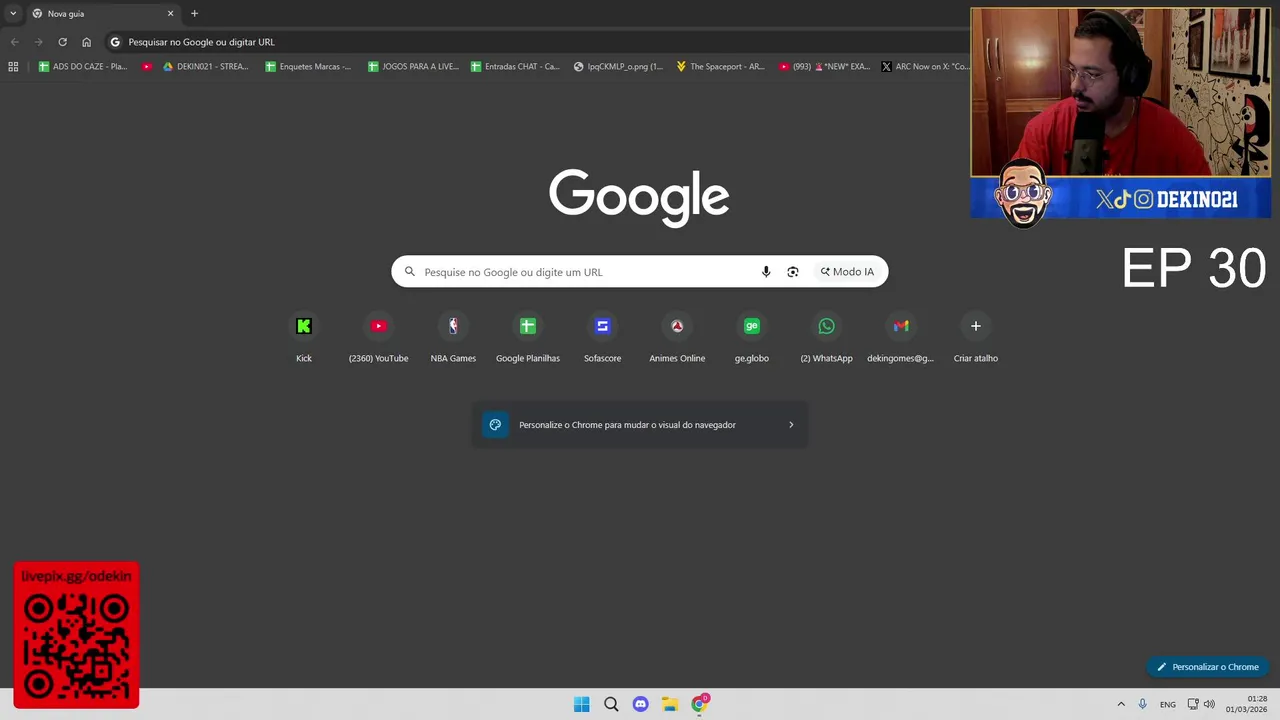
Task: Open the network status tray icon
Action: tap(1193, 704)
